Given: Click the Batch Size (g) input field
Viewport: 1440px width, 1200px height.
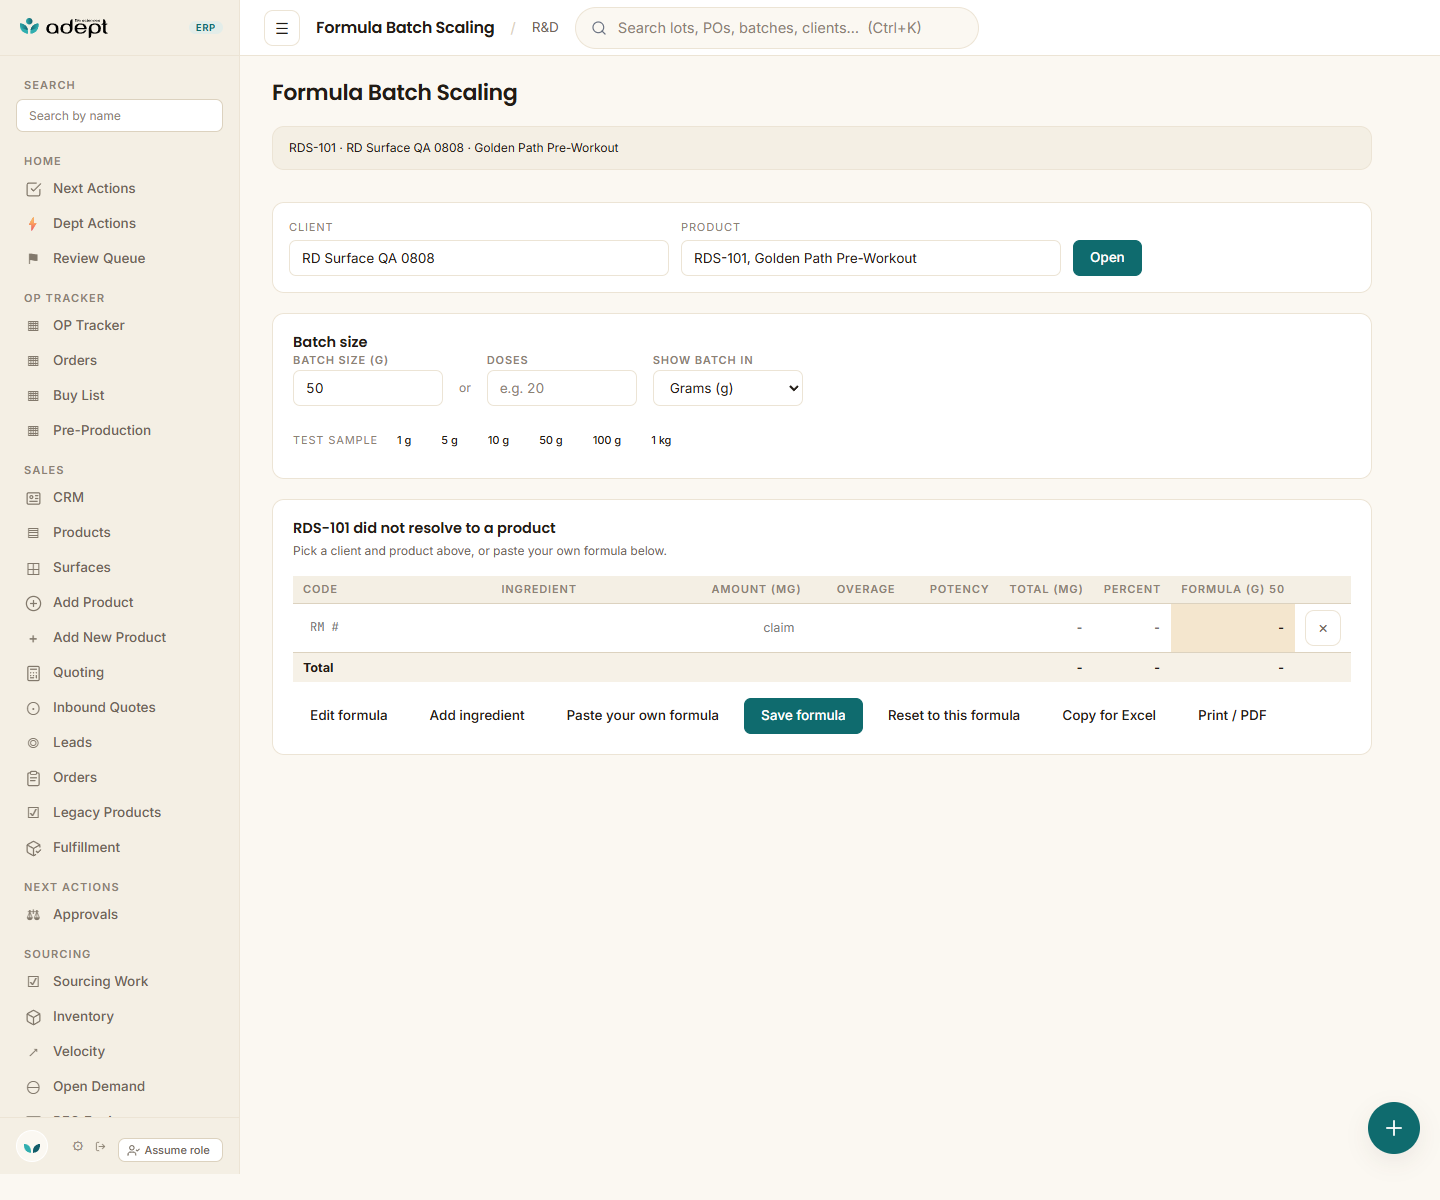Looking at the screenshot, I should tap(368, 388).
